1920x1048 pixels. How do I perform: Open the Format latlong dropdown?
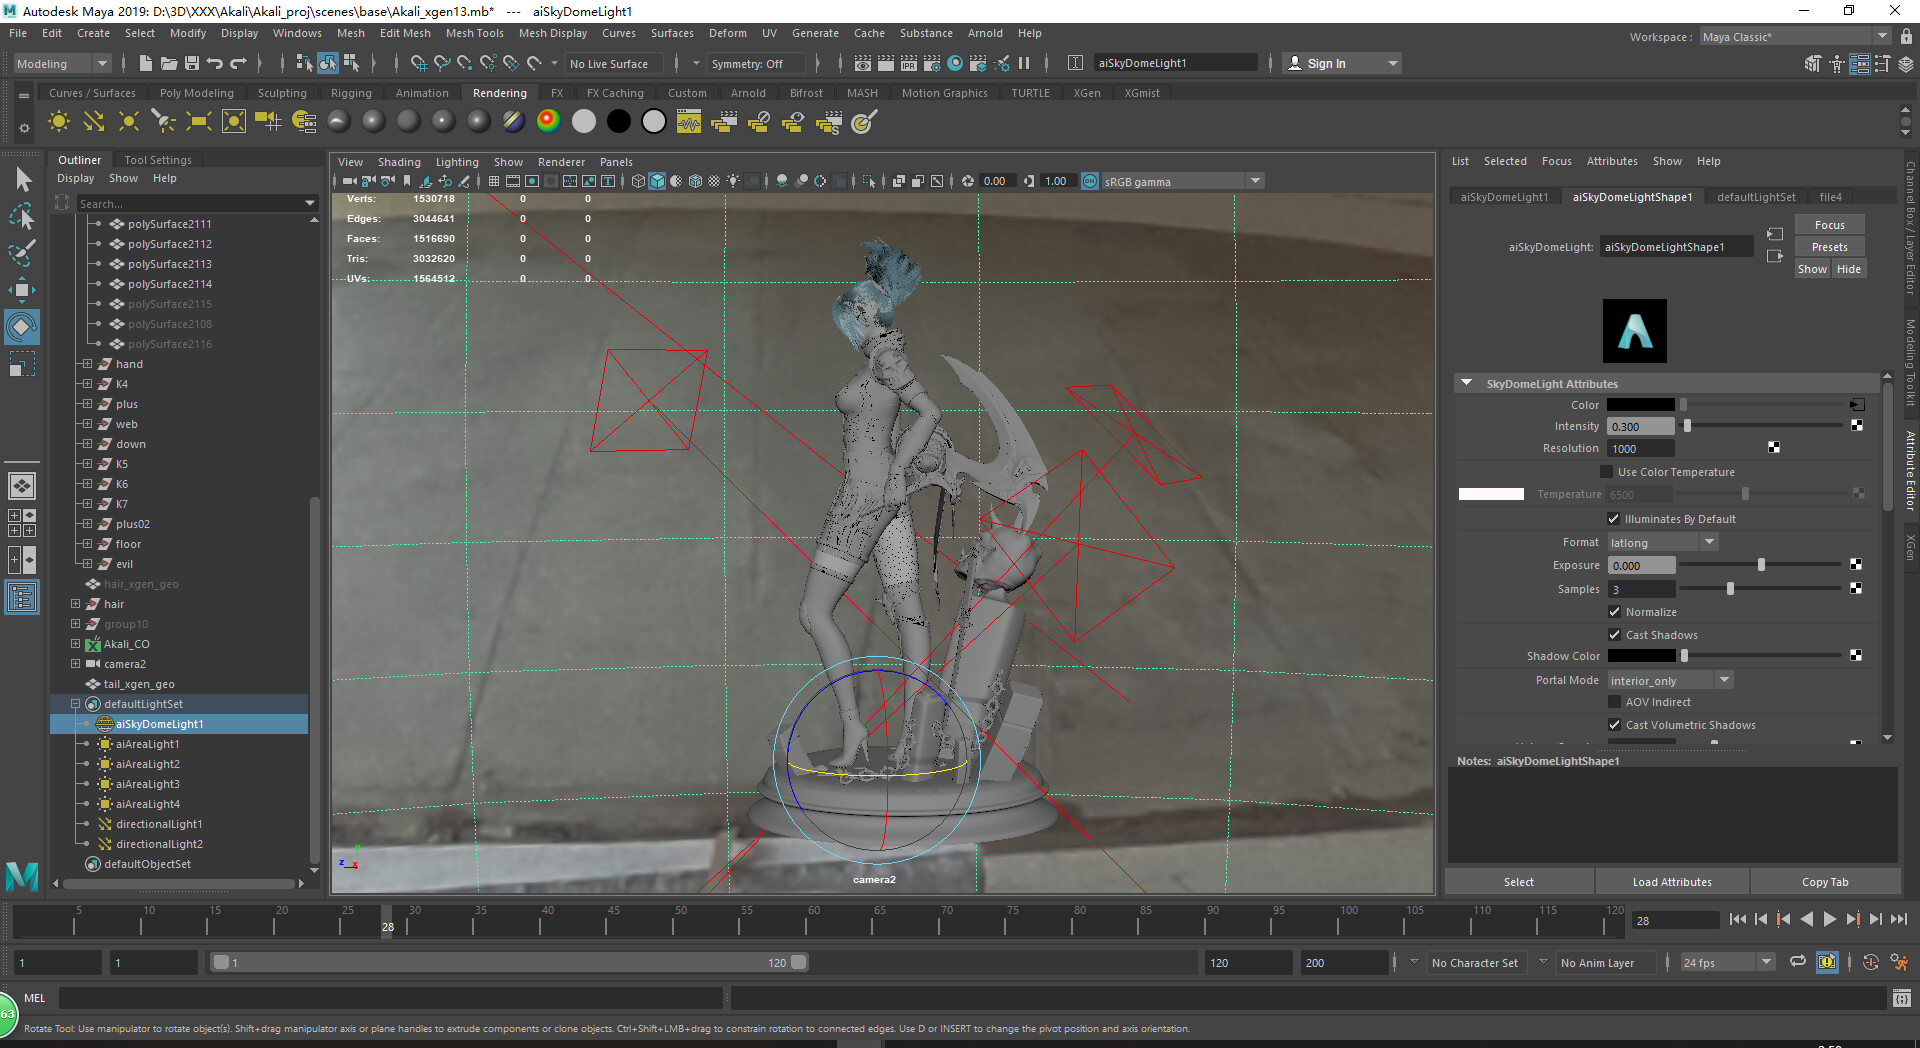(1662, 542)
